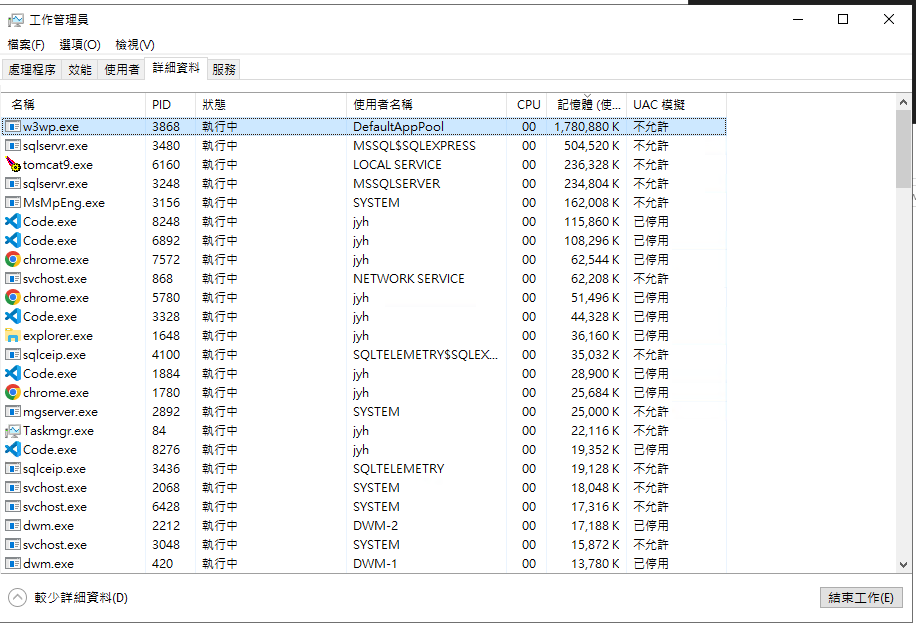Click the vertical scrollbar thumb

904,148
